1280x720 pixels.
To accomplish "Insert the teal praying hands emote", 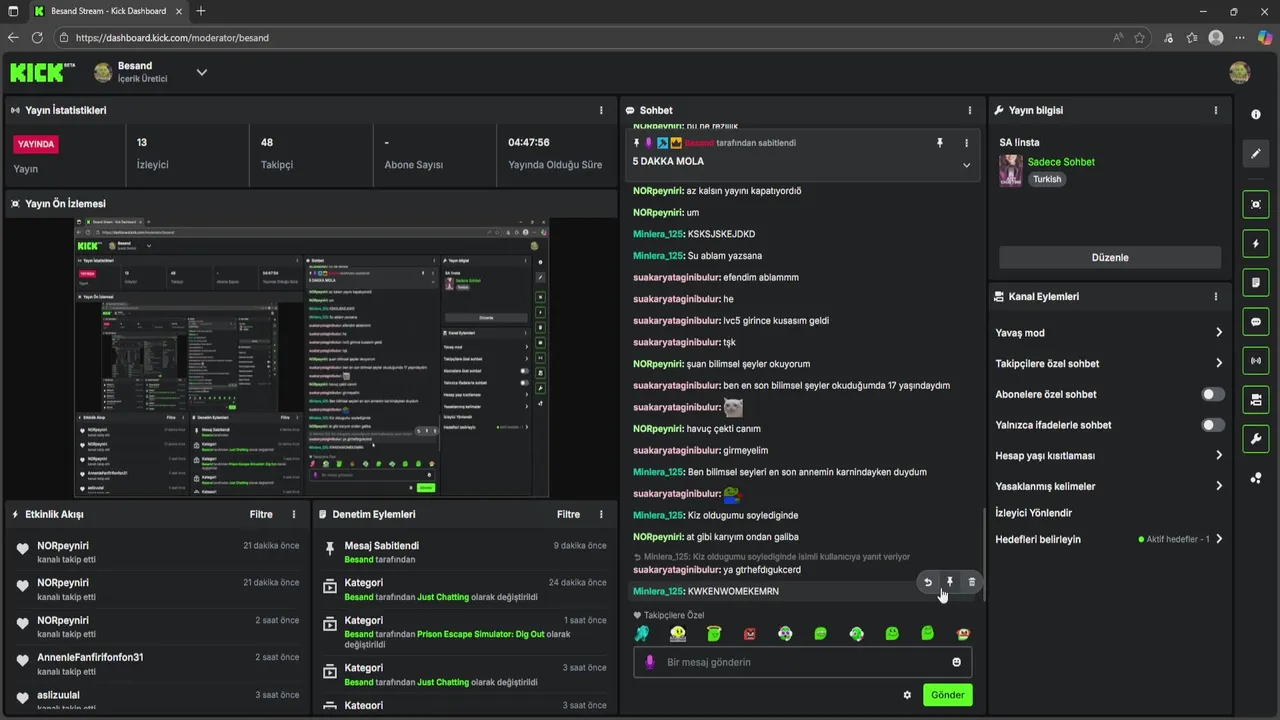I will [x=642, y=634].
